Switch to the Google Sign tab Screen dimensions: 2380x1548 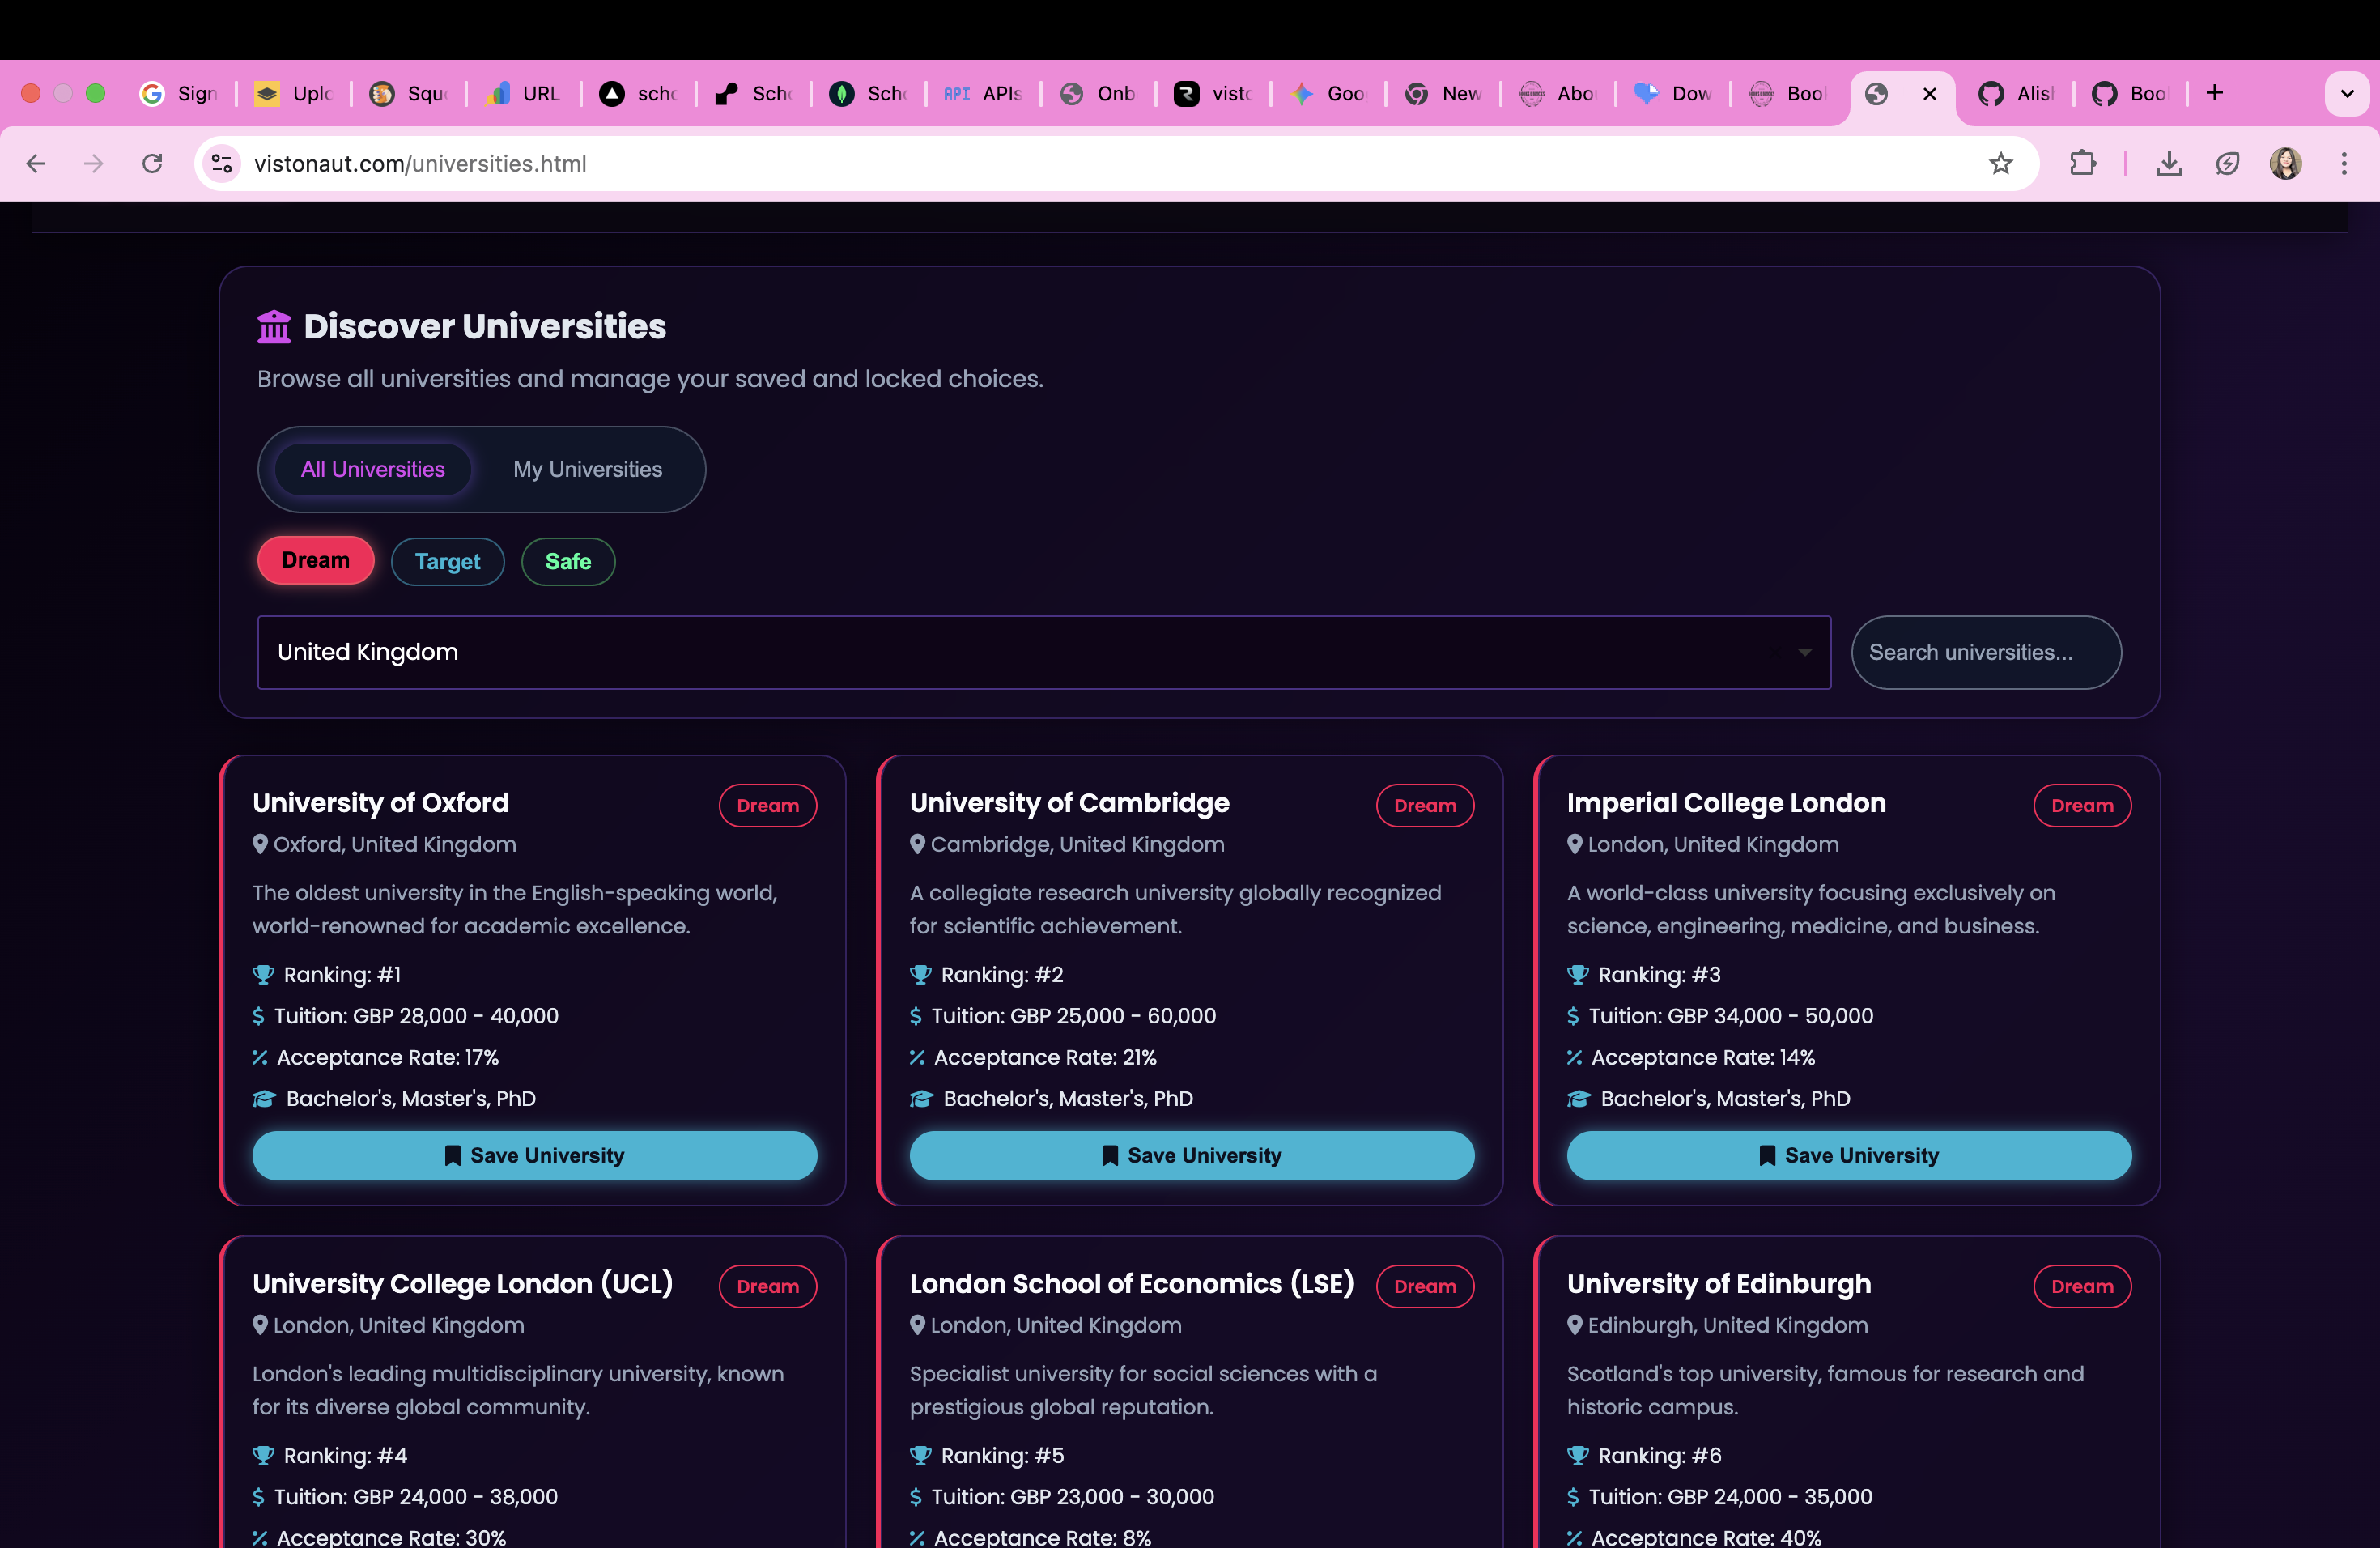tap(180, 94)
